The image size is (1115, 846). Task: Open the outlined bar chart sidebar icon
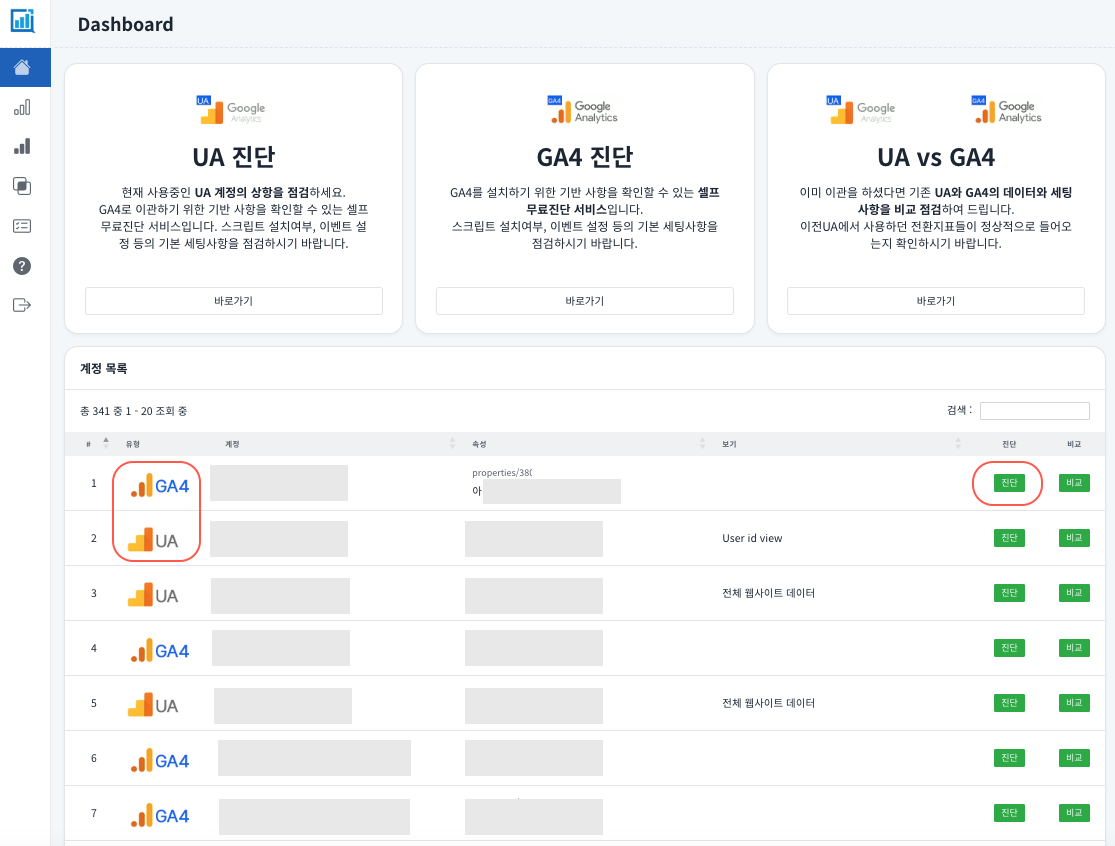click(x=22, y=107)
